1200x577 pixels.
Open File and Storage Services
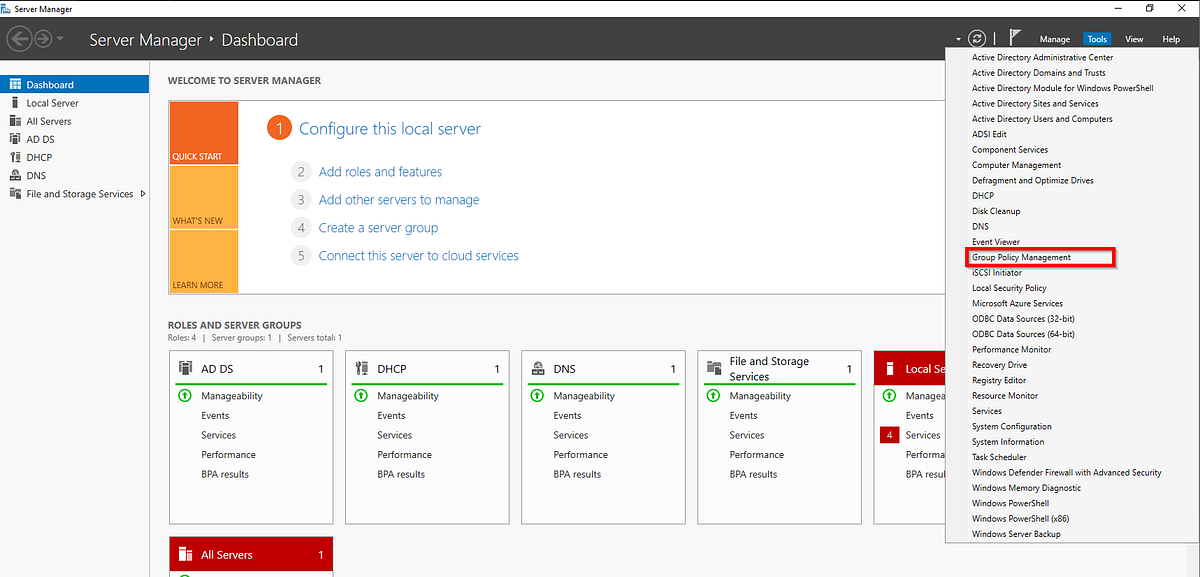76,193
